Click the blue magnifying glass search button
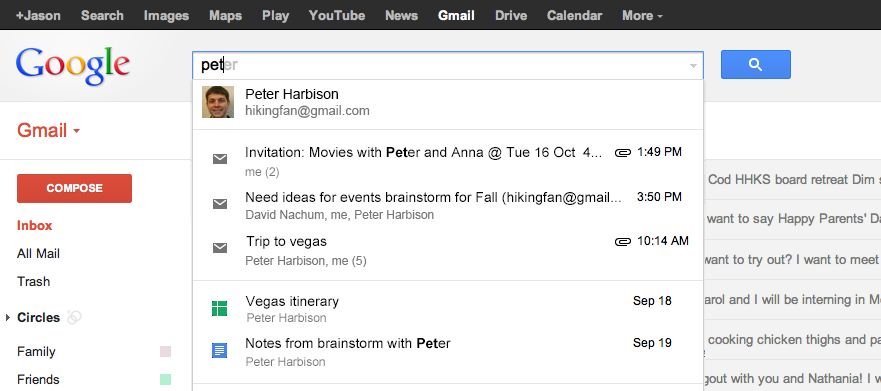 pyautogui.click(x=756, y=65)
